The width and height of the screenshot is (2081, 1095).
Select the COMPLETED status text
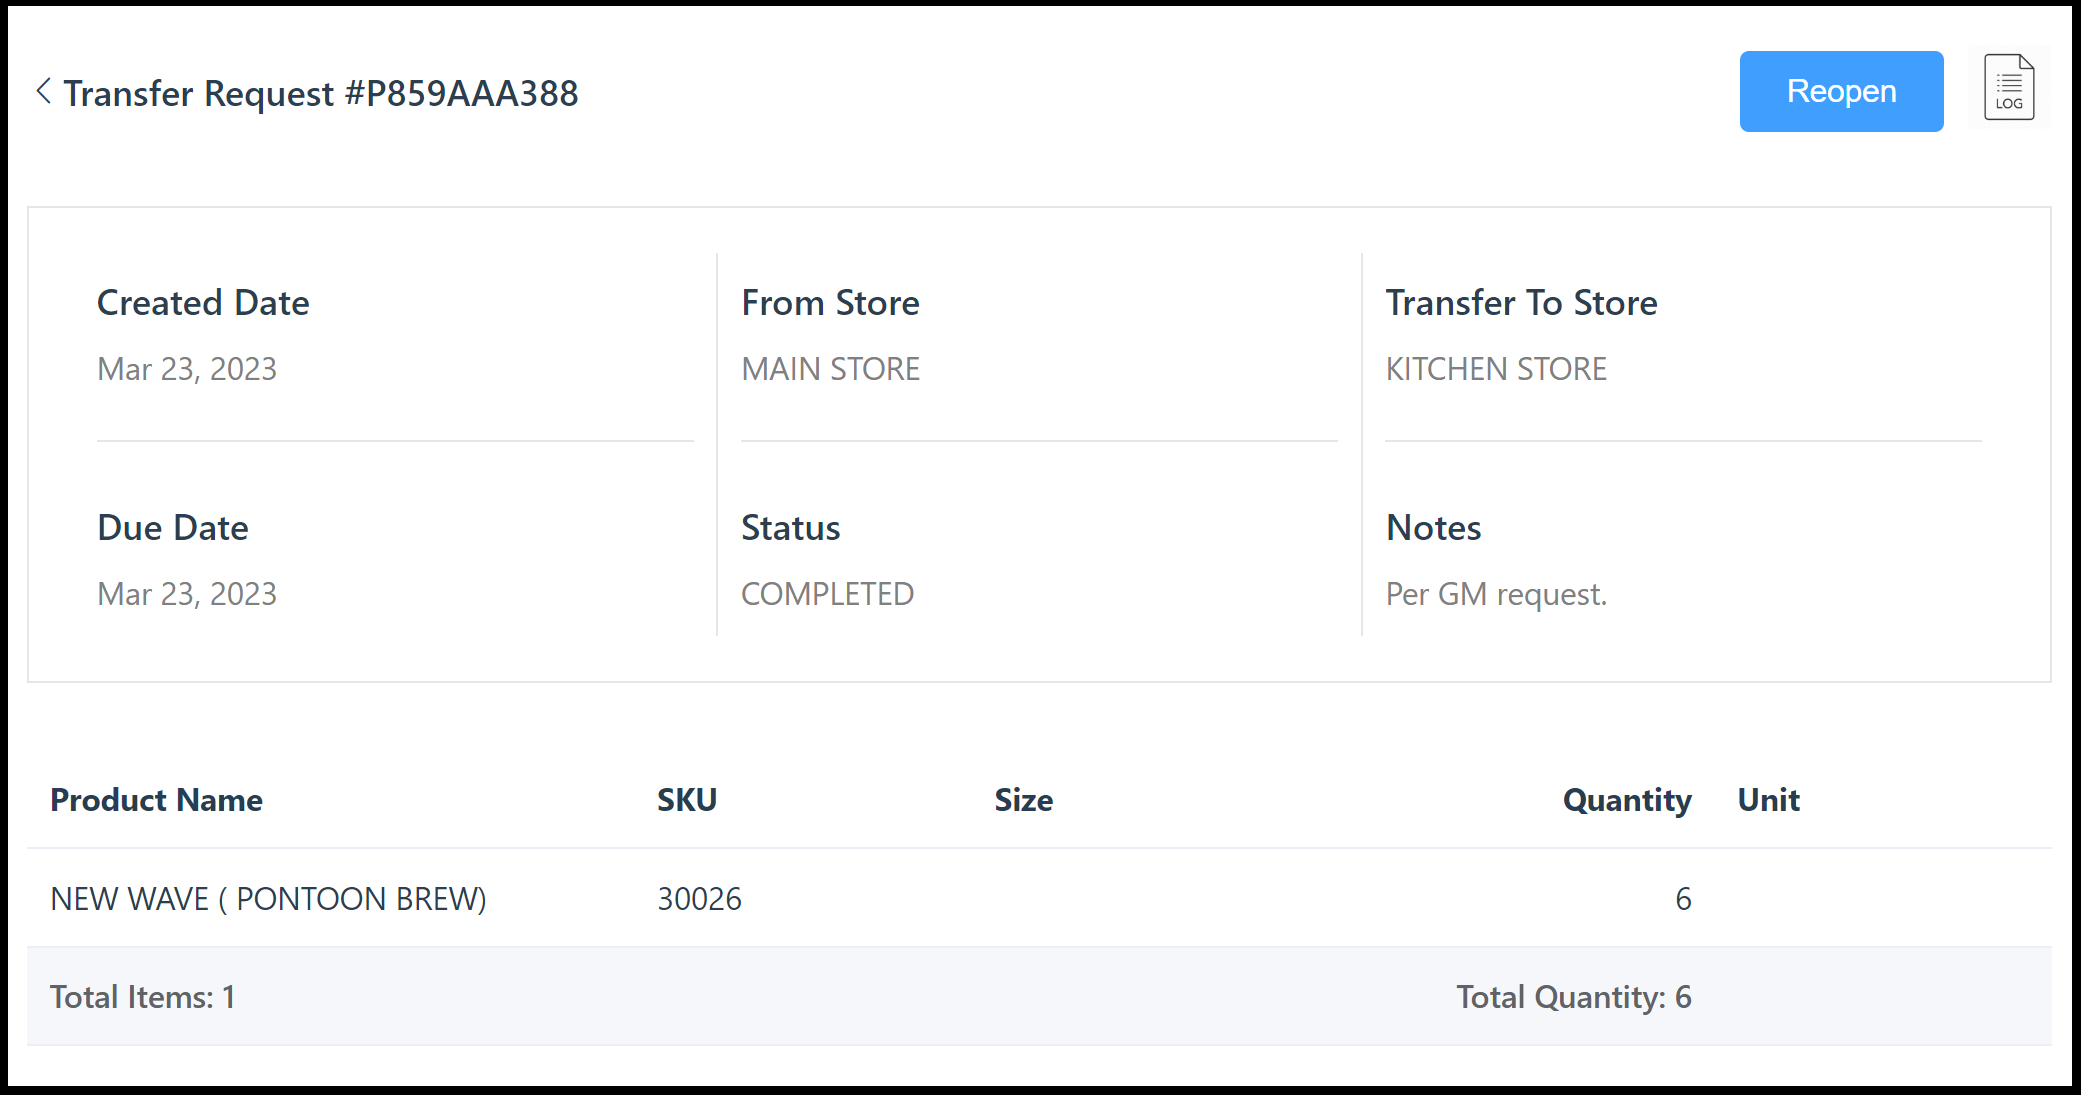(x=827, y=594)
